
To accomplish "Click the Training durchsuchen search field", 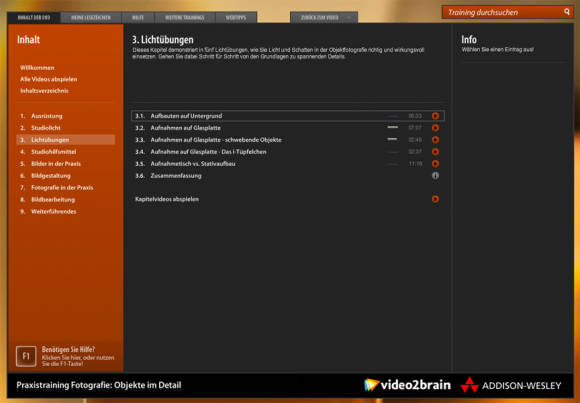I will coord(503,12).
